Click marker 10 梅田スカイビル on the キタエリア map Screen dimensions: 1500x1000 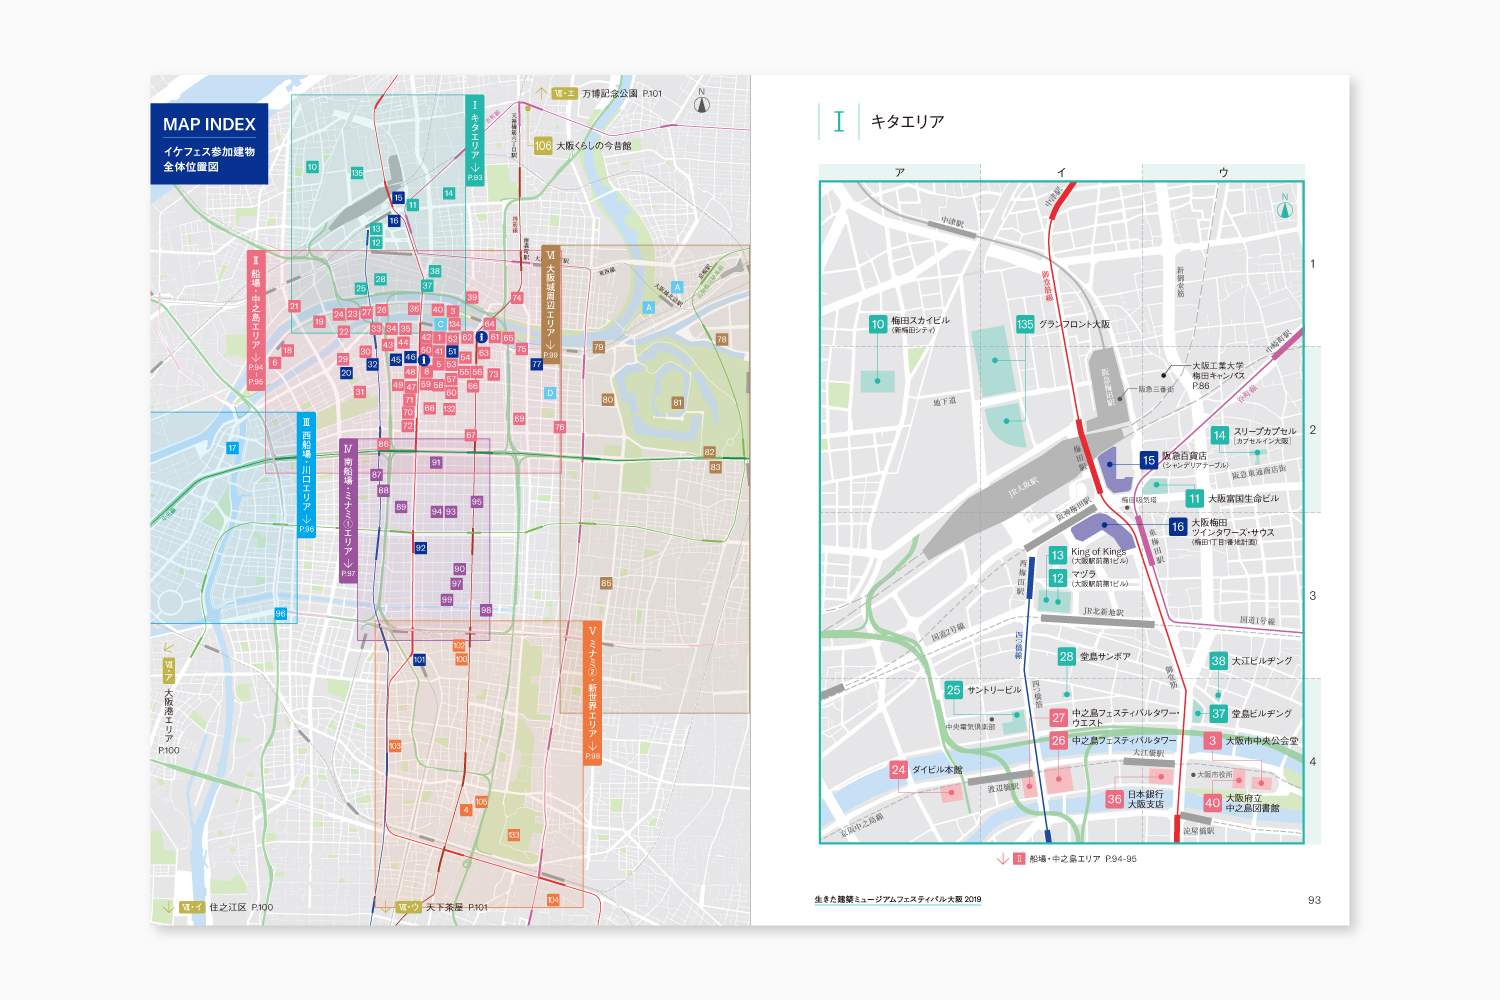(x=877, y=324)
